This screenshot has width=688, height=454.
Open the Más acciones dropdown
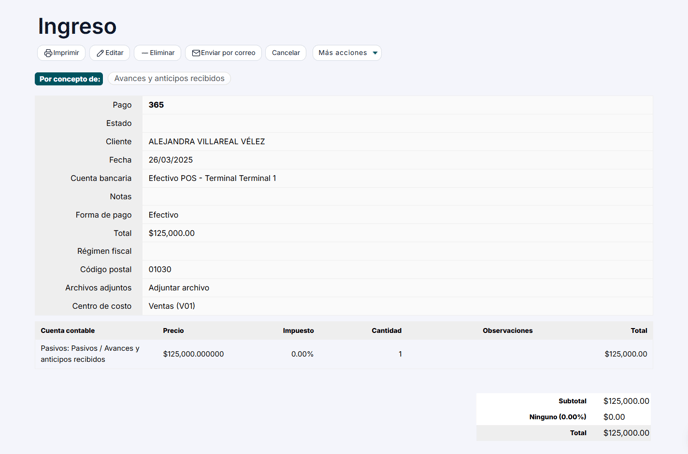(347, 53)
